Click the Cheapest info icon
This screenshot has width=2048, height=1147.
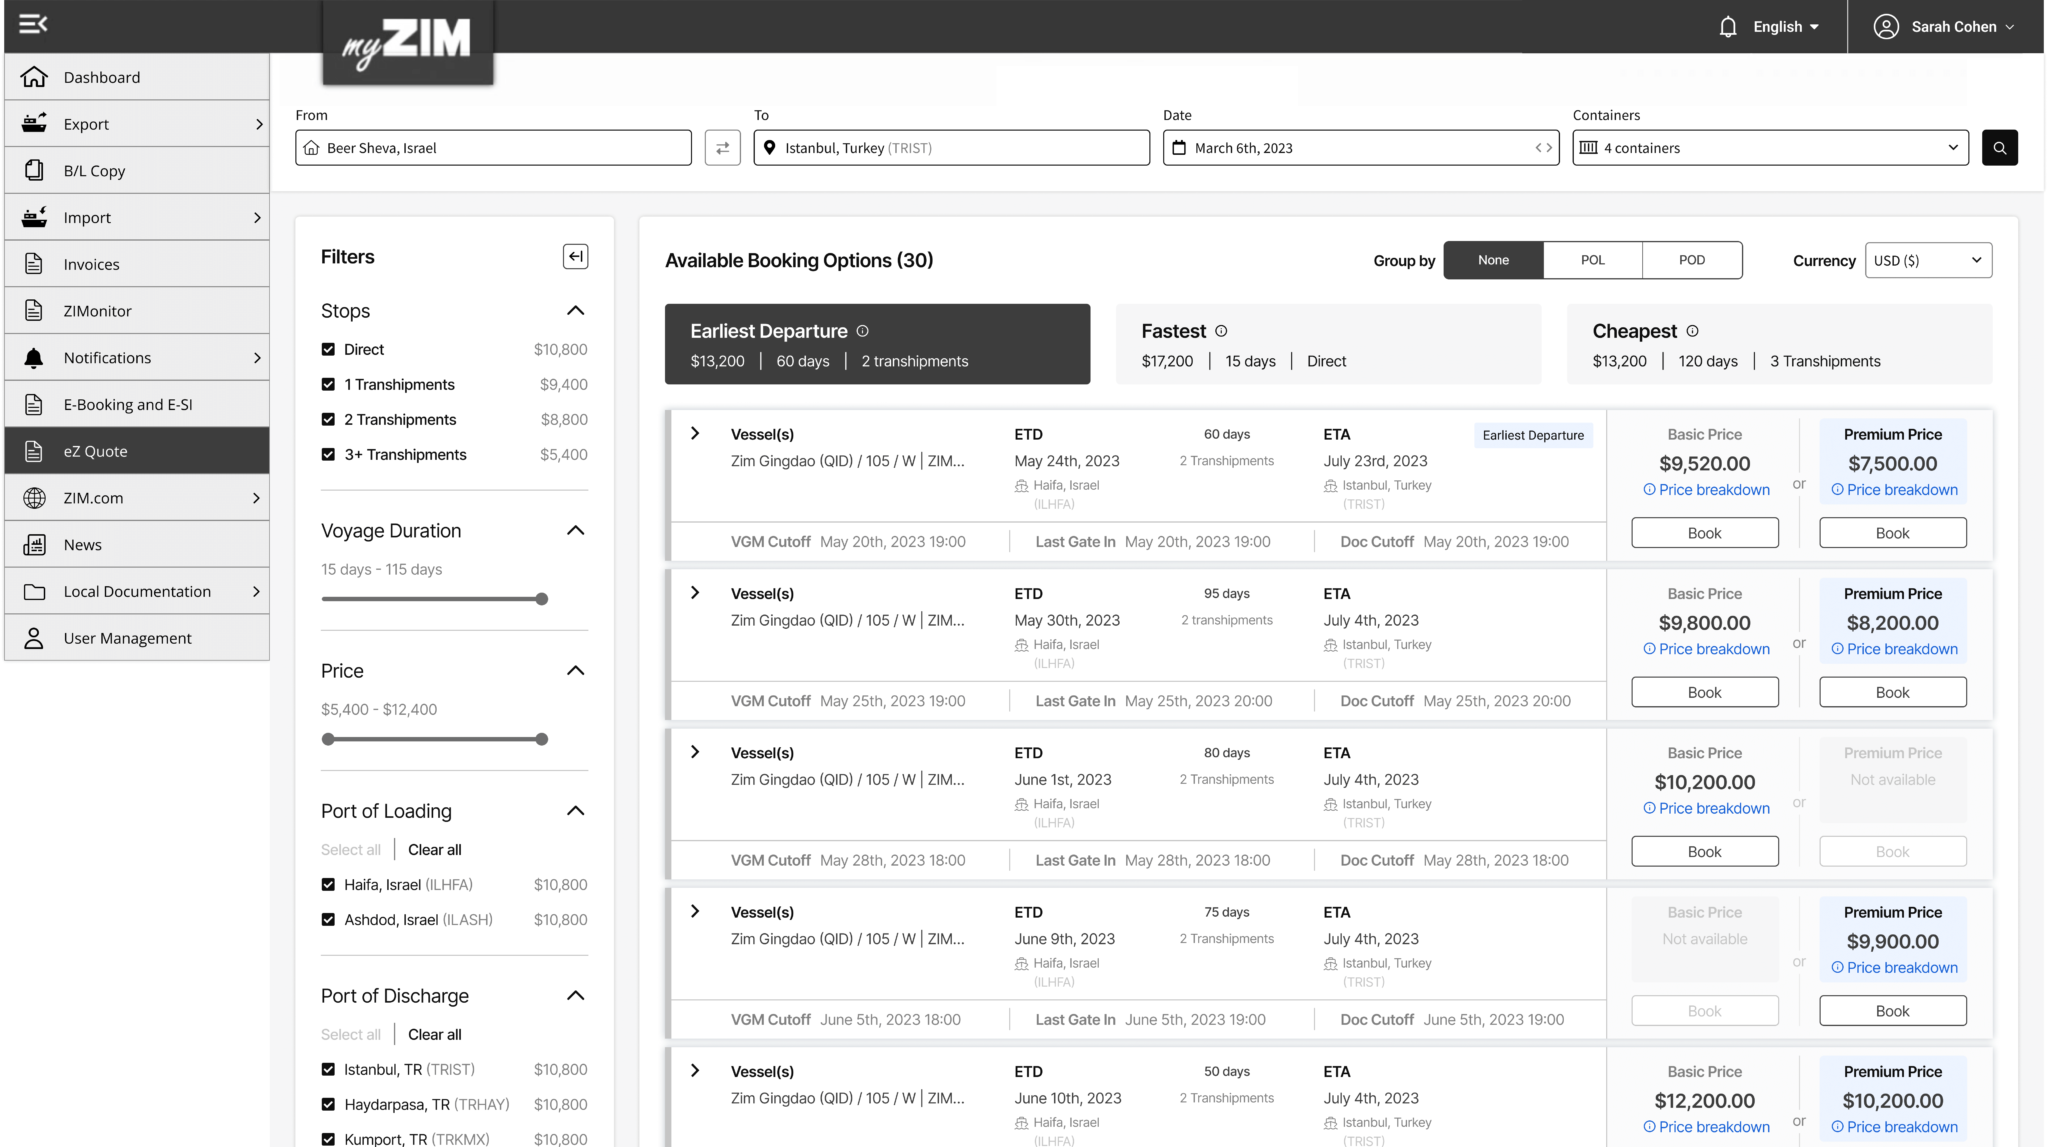click(x=1692, y=331)
